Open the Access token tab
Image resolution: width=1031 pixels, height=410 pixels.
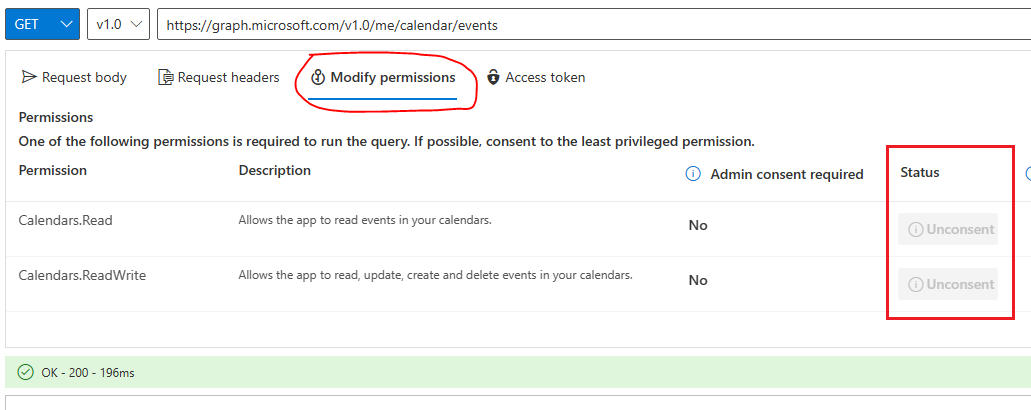point(536,78)
